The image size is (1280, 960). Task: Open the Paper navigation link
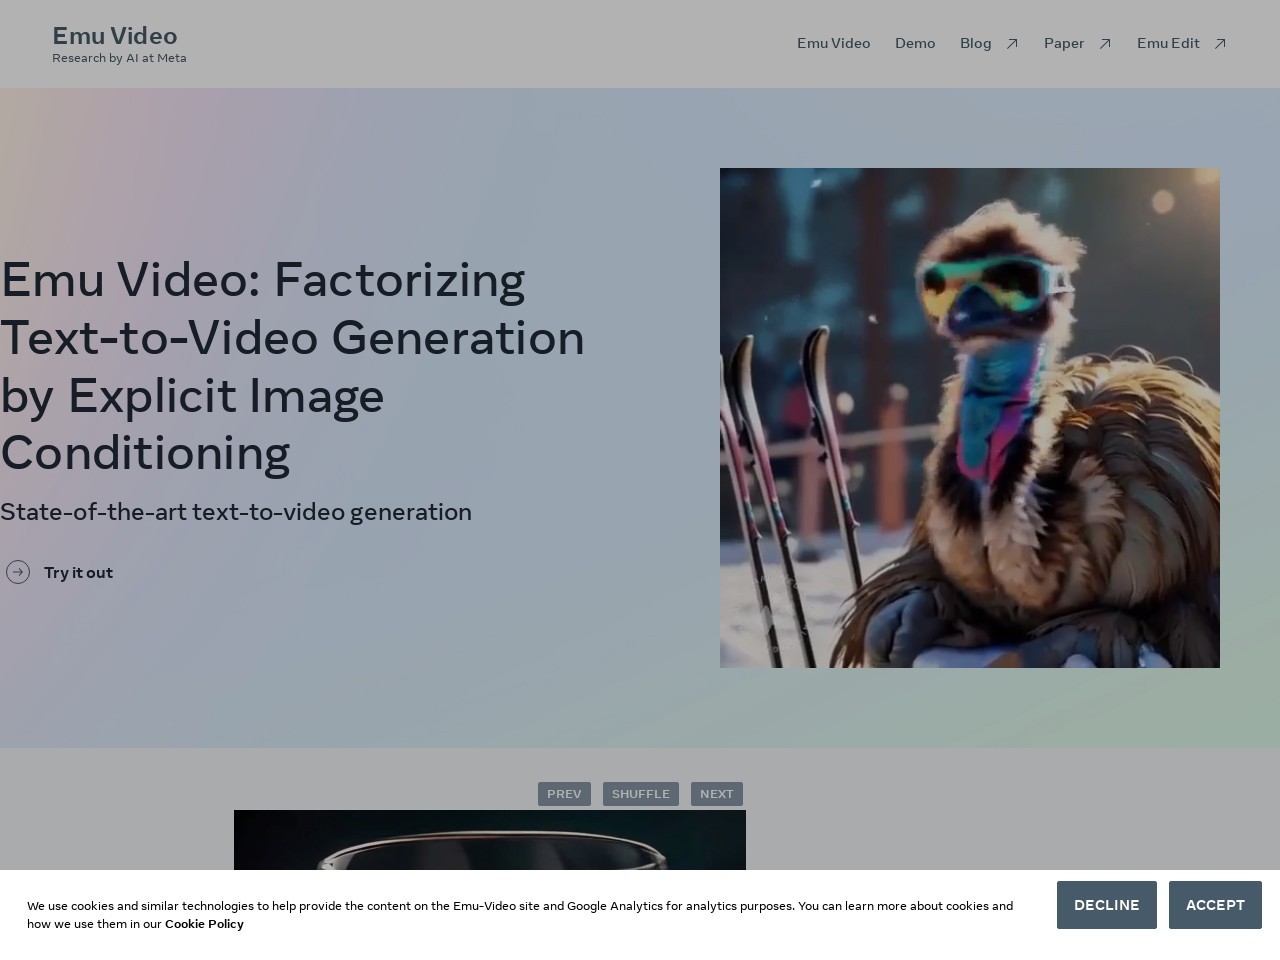(1063, 43)
